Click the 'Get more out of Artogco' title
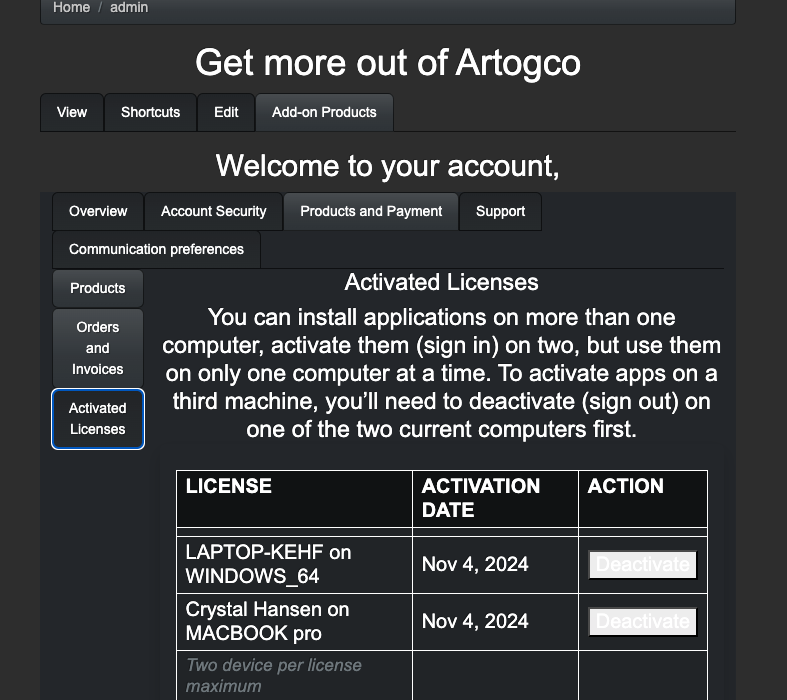787x700 pixels. click(x=388, y=63)
